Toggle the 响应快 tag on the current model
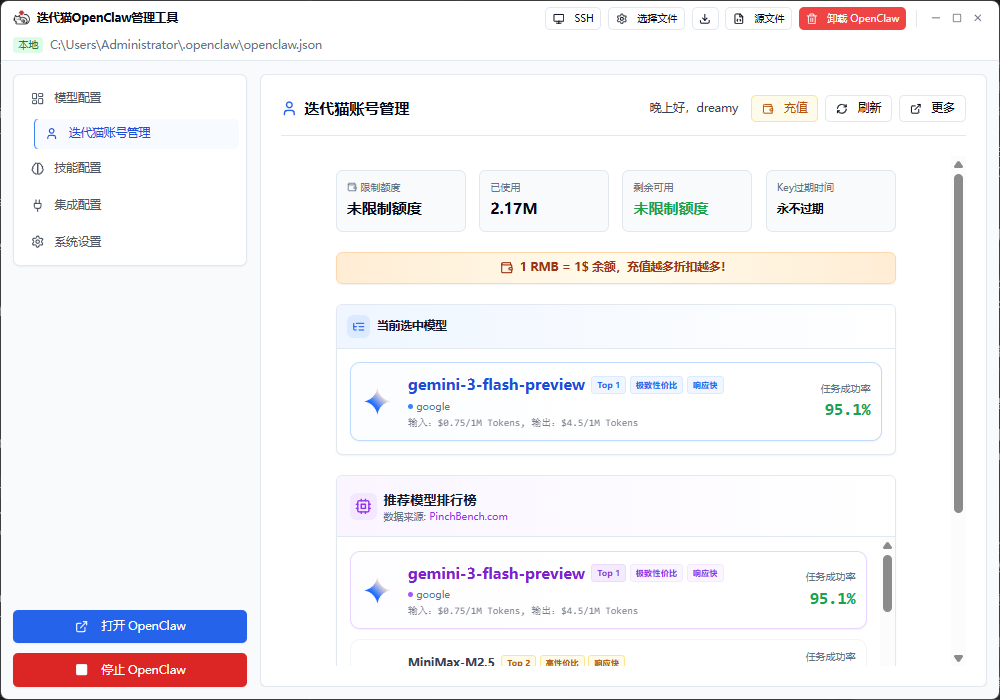Image resolution: width=1000 pixels, height=700 pixels. 705,384
